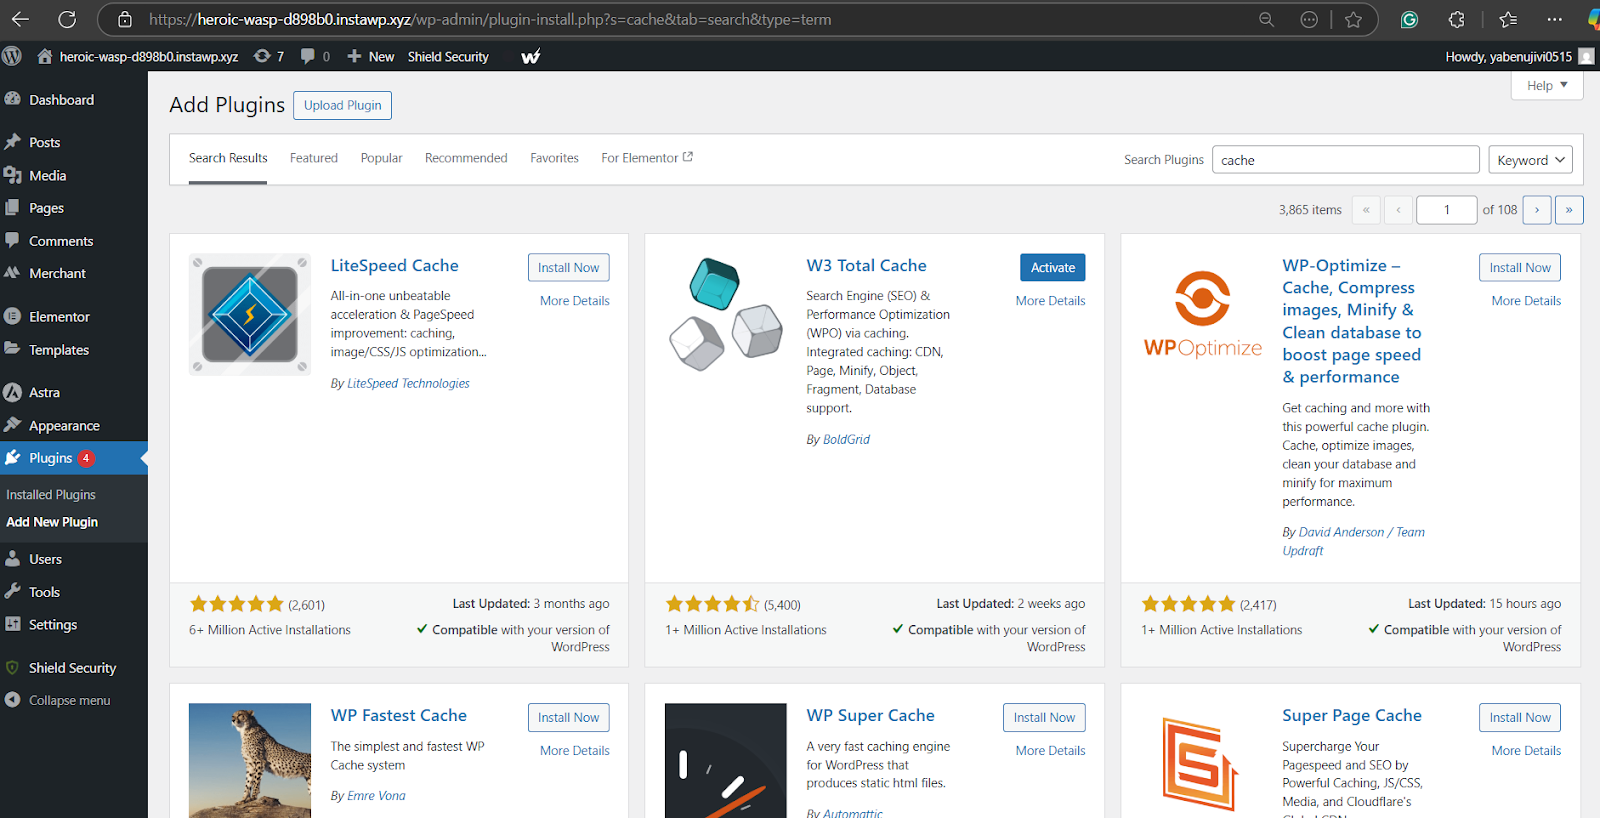
Task: Click the Search Plugins input field
Action: 1346,160
